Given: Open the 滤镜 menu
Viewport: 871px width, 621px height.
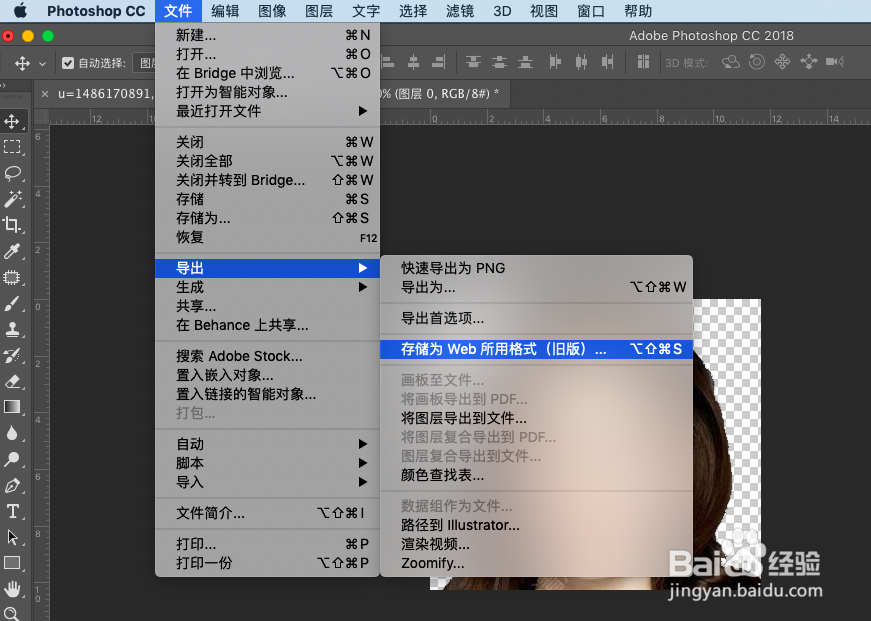Looking at the screenshot, I should 459,11.
